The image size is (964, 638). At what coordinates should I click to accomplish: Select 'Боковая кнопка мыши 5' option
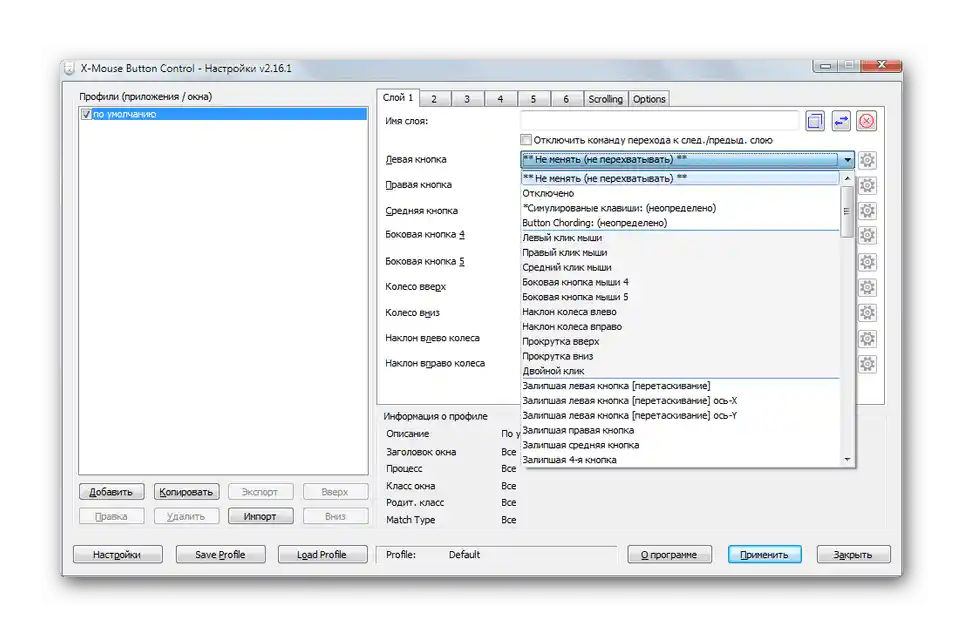click(680, 297)
